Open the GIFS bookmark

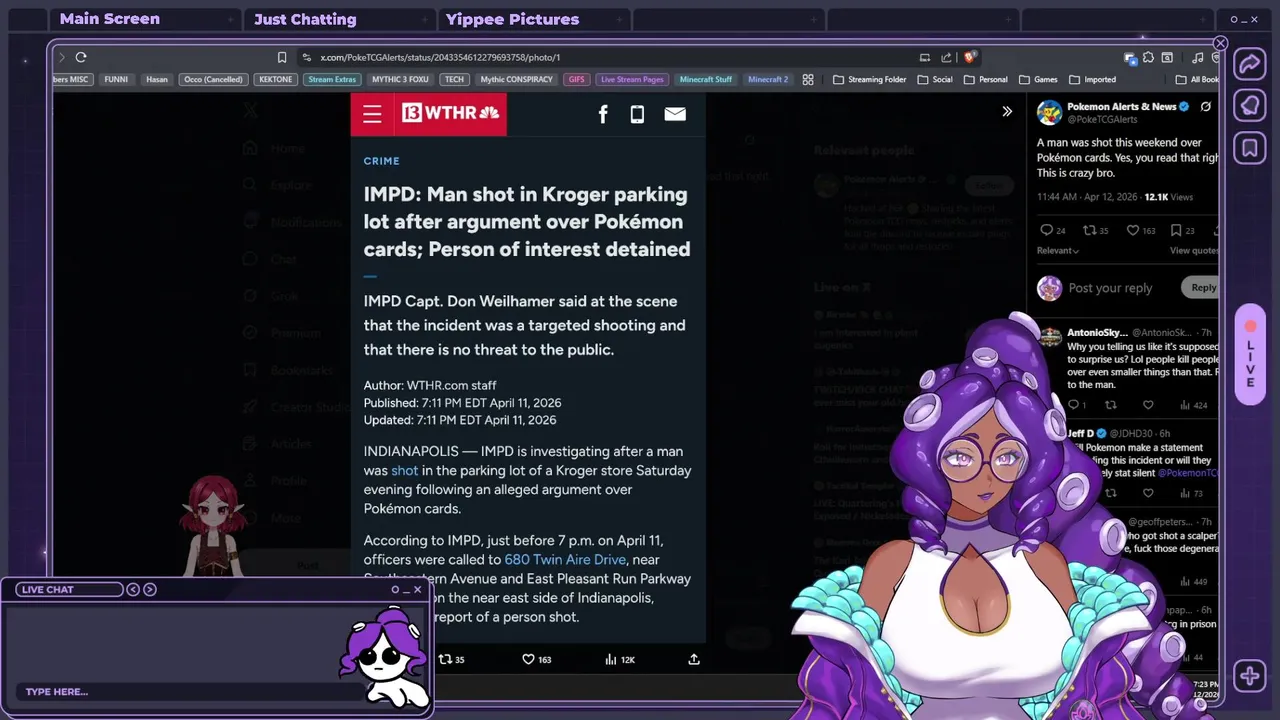tap(576, 79)
